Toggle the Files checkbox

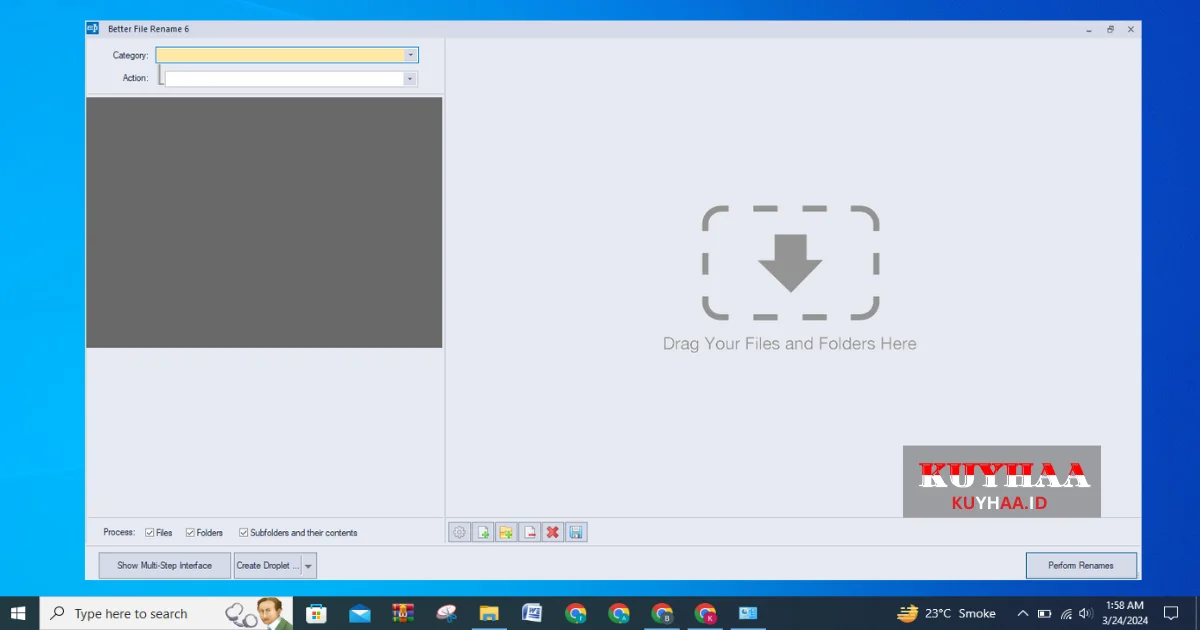pyautogui.click(x=150, y=533)
